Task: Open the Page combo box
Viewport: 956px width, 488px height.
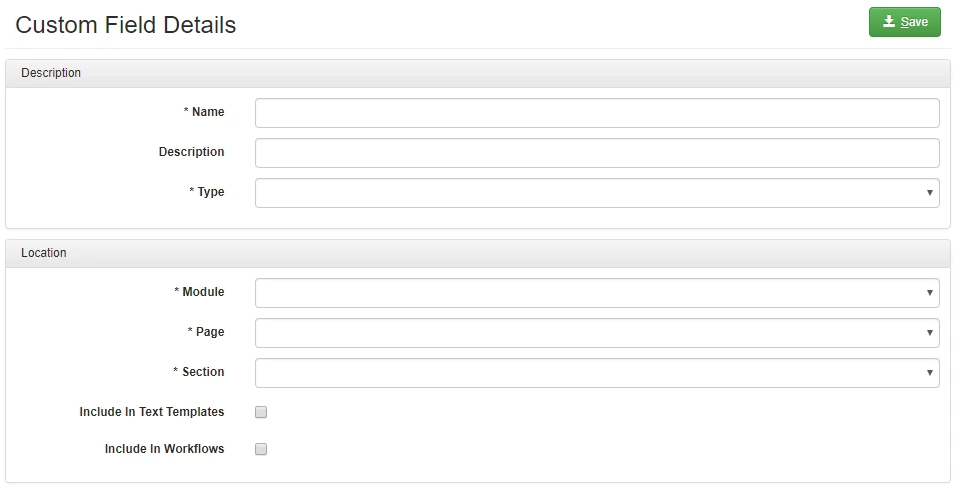Action: tap(597, 333)
